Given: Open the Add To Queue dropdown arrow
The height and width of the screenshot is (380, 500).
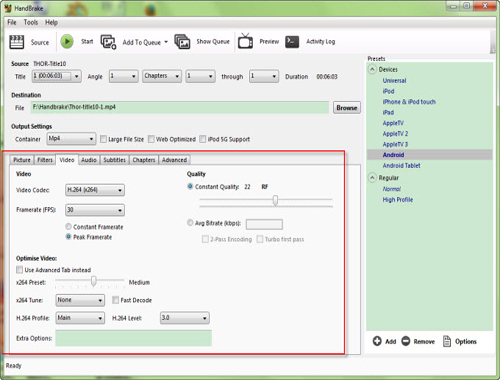Looking at the screenshot, I should (x=166, y=42).
